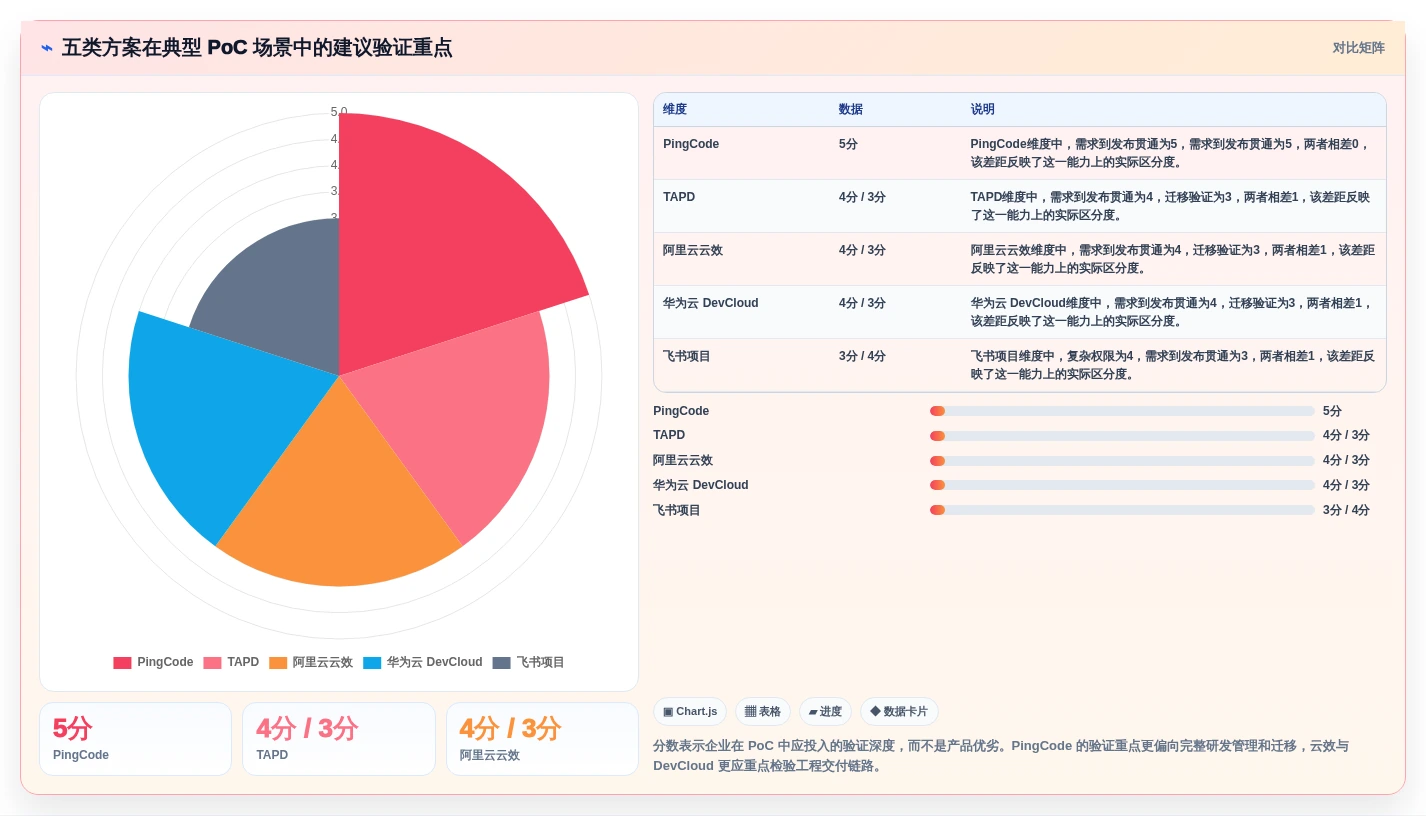Open the PingCode 5分 data card
This screenshot has height=816, width=1426.
click(135, 739)
